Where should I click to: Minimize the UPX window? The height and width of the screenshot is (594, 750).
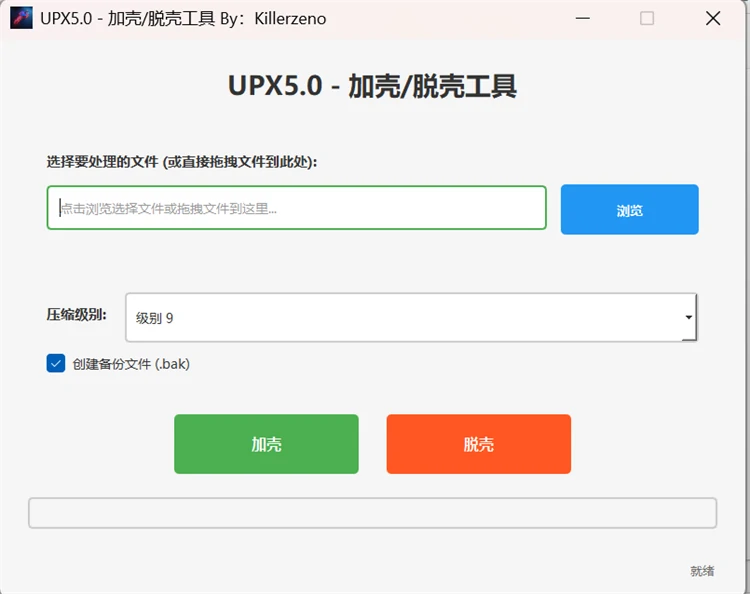coord(583,18)
